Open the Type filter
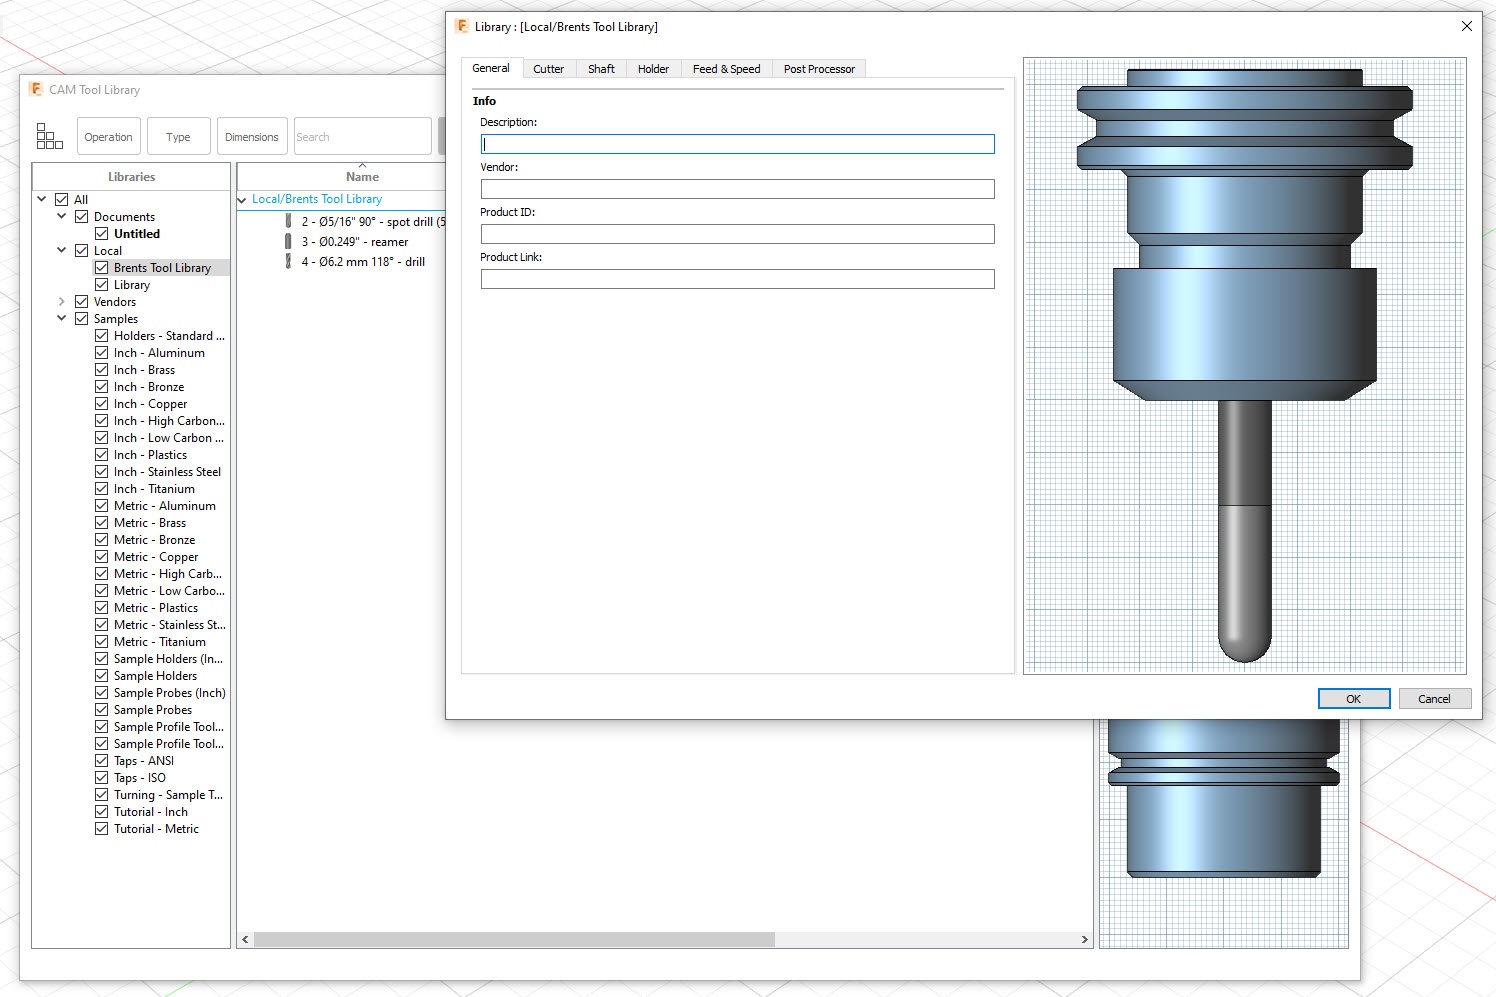Image resolution: width=1496 pixels, height=997 pixels. (x=178, y=135)
